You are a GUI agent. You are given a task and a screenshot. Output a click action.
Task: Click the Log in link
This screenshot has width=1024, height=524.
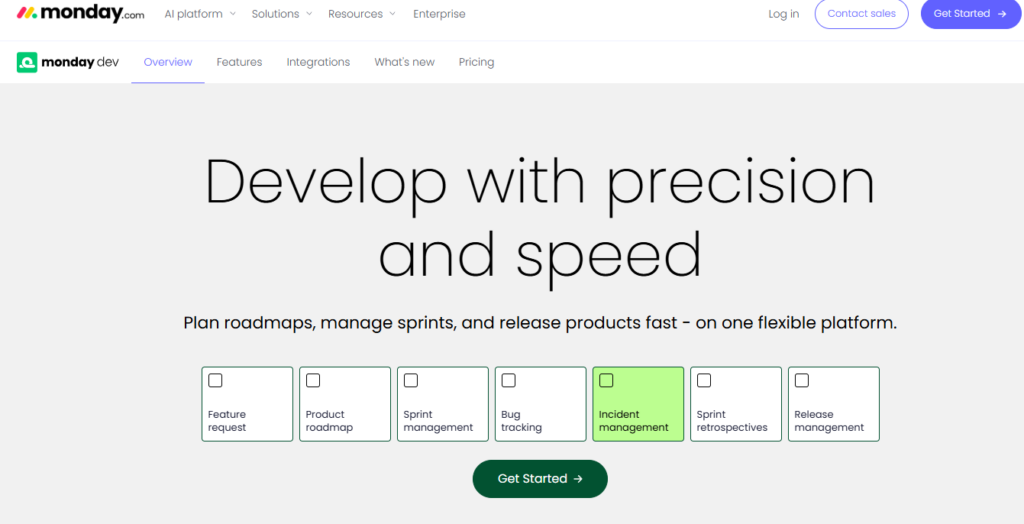pos(784,14)
